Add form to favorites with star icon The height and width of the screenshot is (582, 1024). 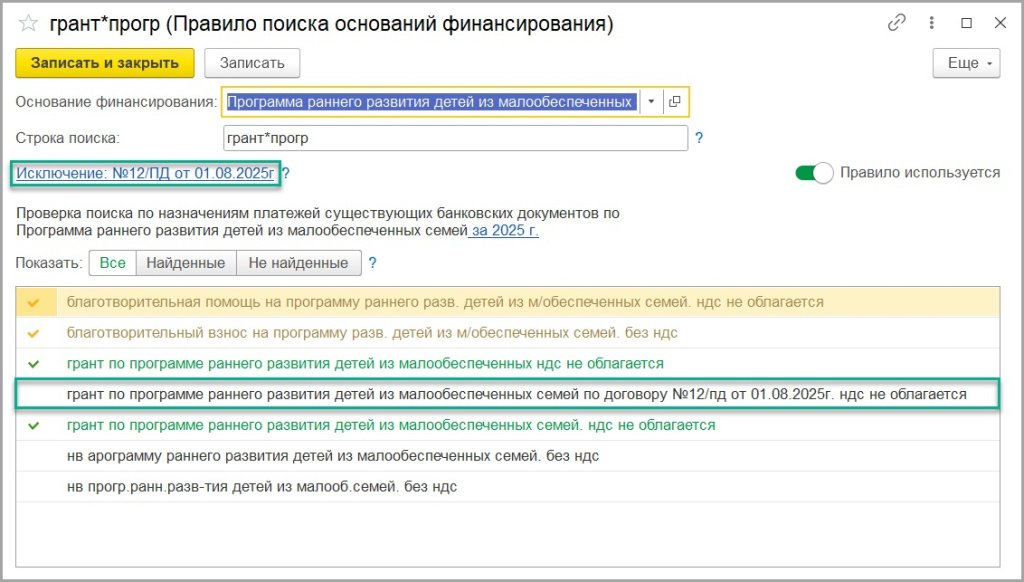[x=28, y=23]
